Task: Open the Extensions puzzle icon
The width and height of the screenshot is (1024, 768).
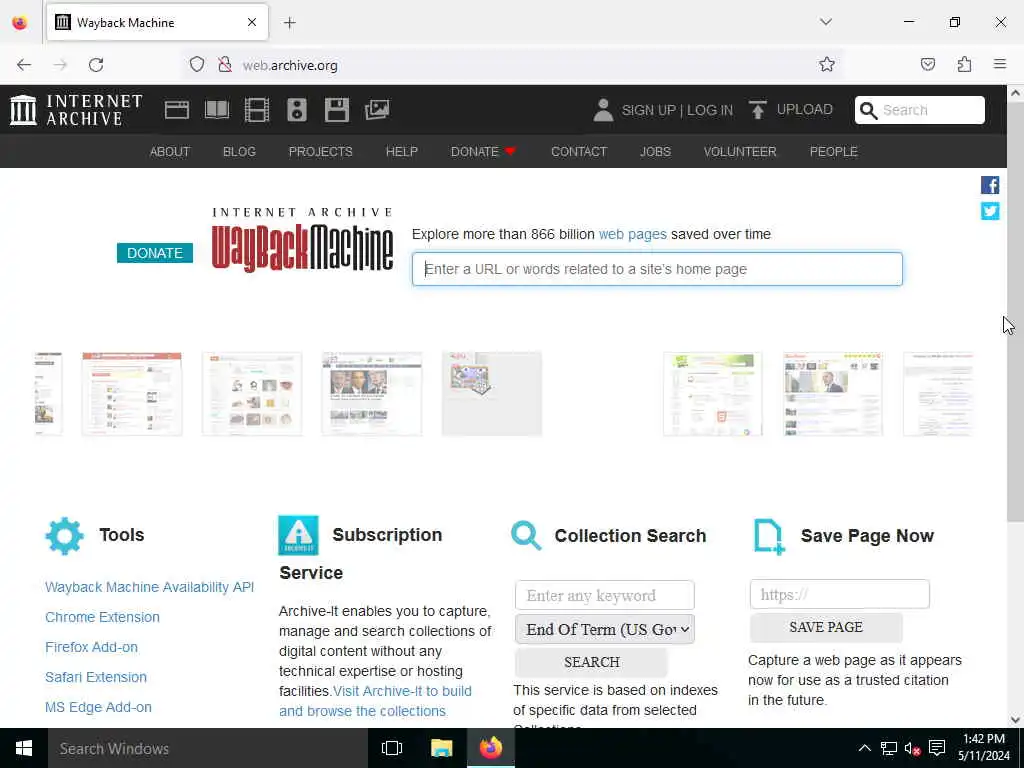Action: point(964,65)
